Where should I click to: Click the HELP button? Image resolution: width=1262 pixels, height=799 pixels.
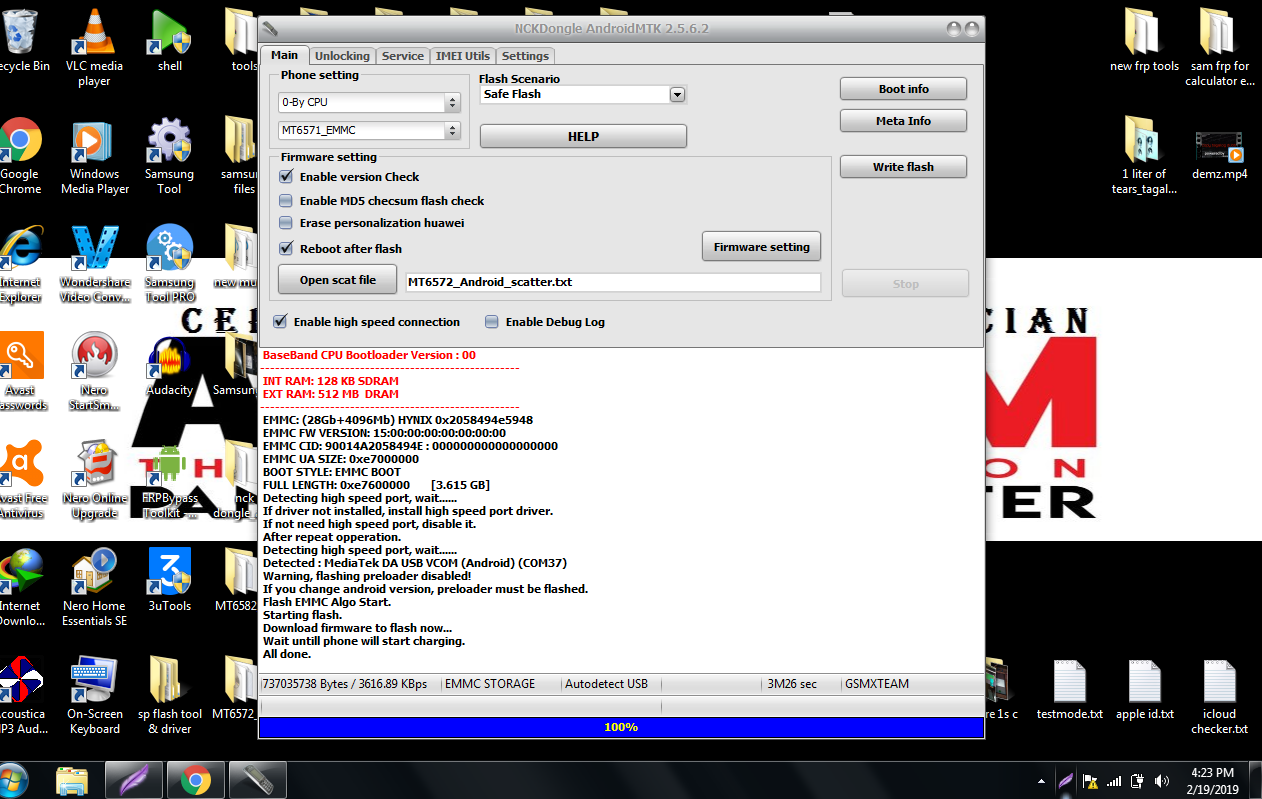tap(583, 136)
